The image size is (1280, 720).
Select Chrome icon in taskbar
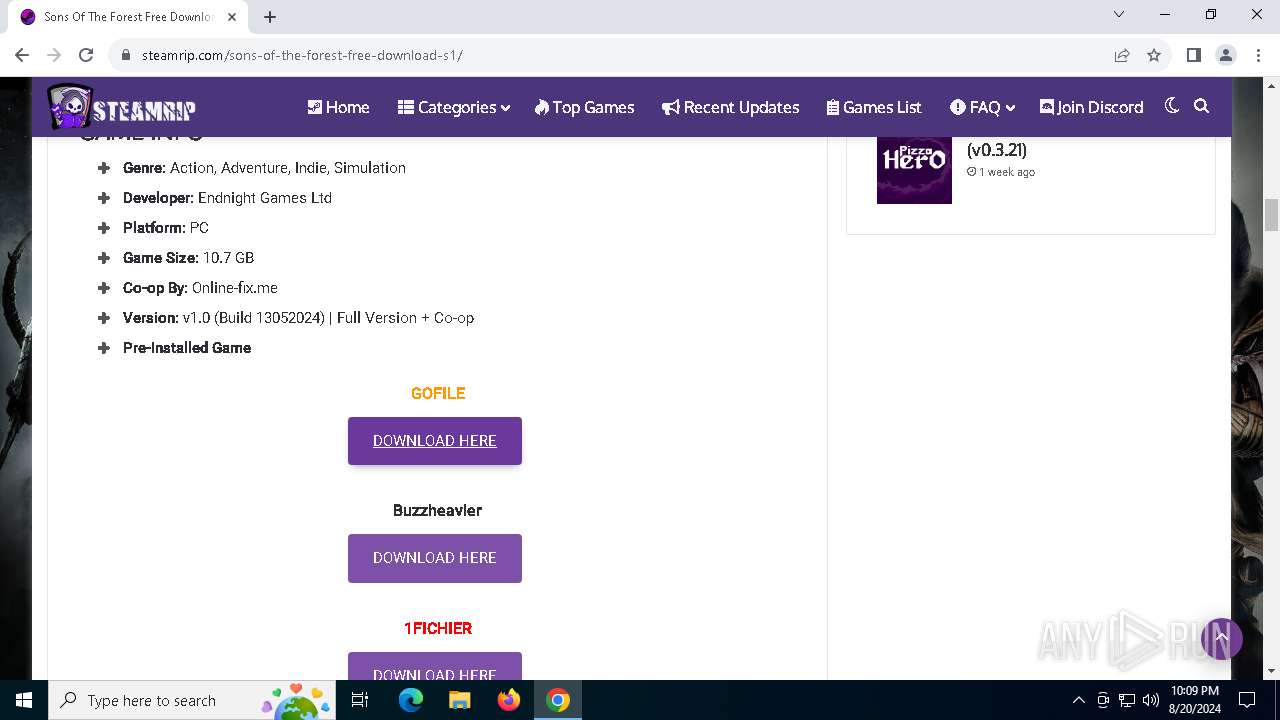tap(558, 700)
